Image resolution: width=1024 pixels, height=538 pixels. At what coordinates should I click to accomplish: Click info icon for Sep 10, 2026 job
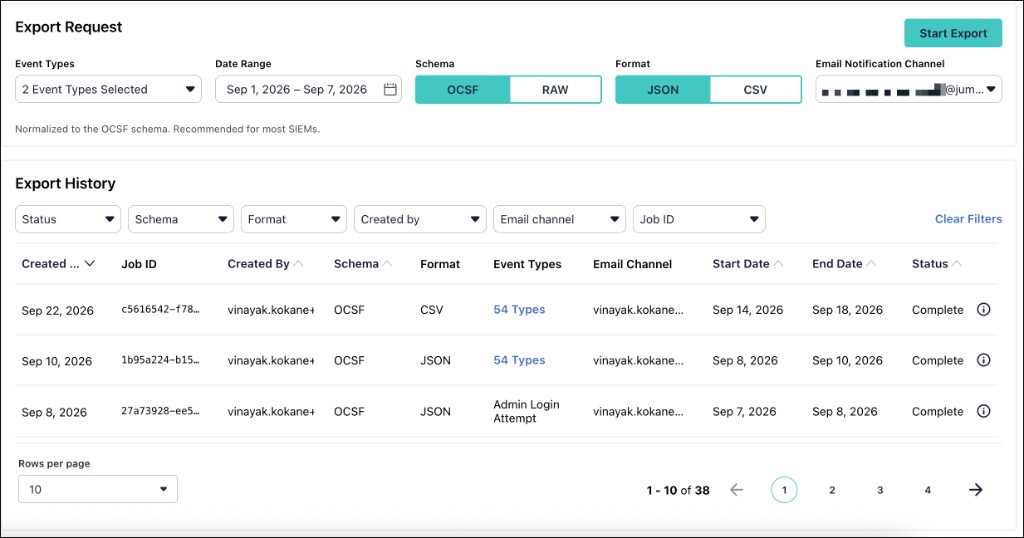(x=984, y=360)
